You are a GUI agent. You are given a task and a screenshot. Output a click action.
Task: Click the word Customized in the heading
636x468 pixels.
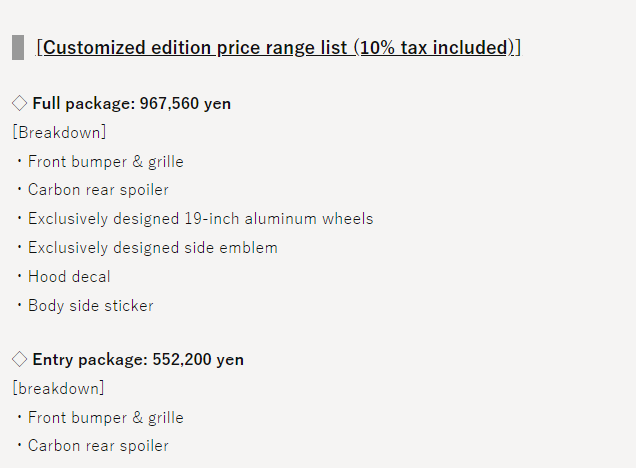pyautogui.click(x=94, y=47)
